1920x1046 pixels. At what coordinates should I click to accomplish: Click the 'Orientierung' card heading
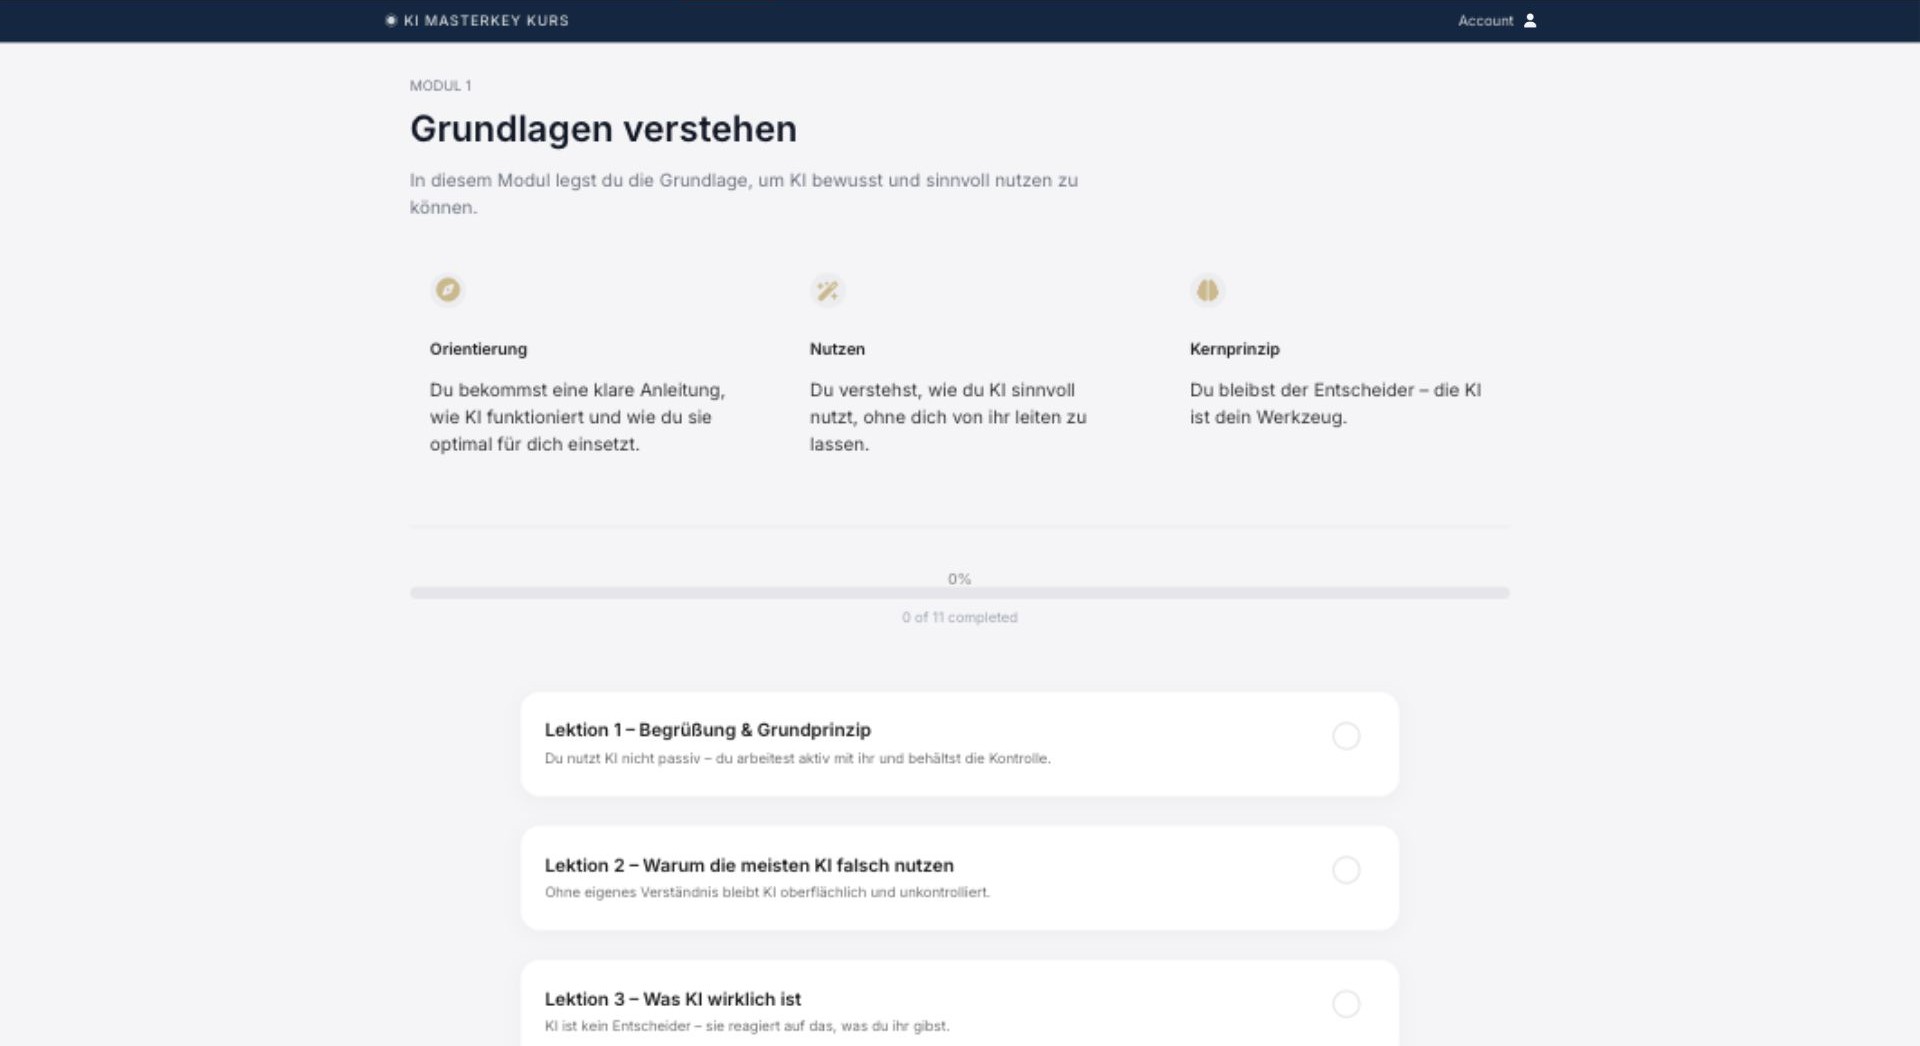click(478, 349)
